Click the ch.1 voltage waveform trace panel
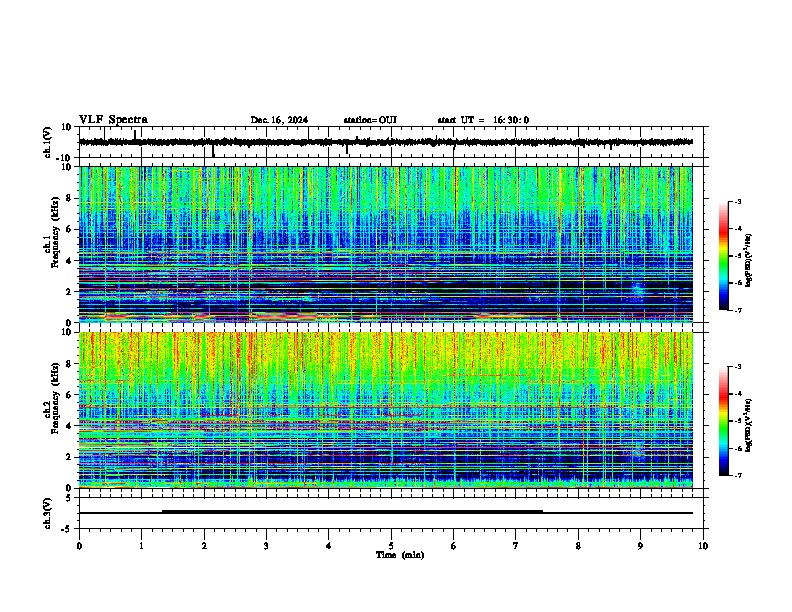The image size is (792, 612). (x=393, y=142)
